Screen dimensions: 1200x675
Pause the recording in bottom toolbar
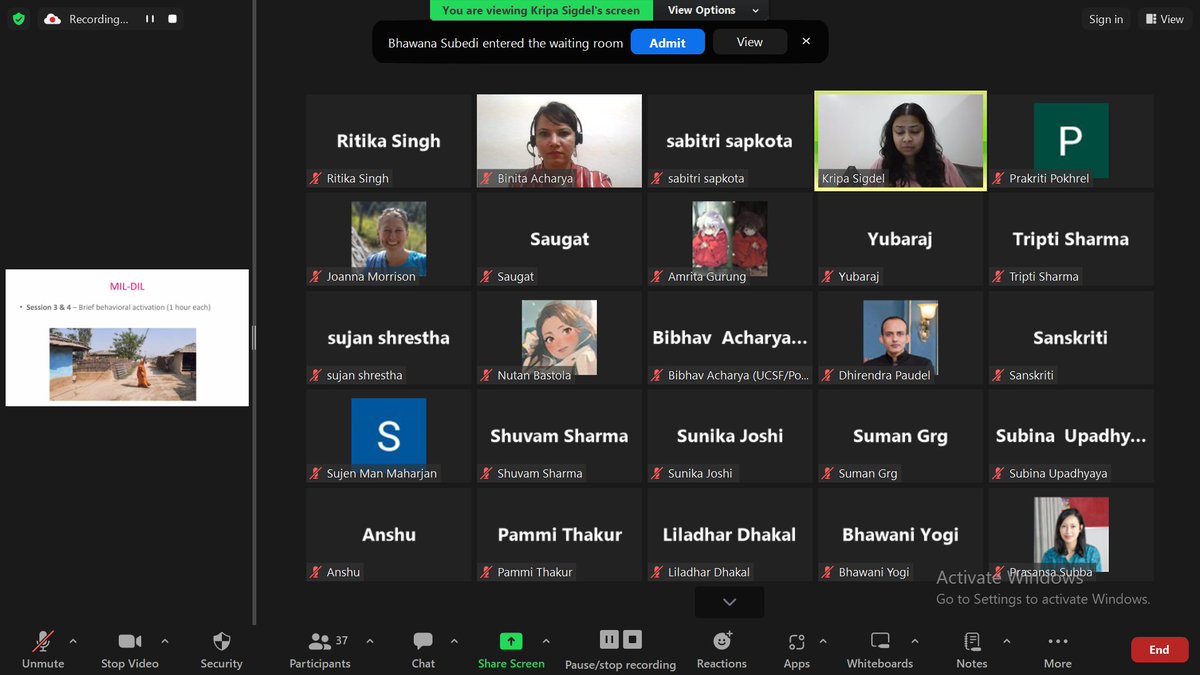tap(609, 640)
